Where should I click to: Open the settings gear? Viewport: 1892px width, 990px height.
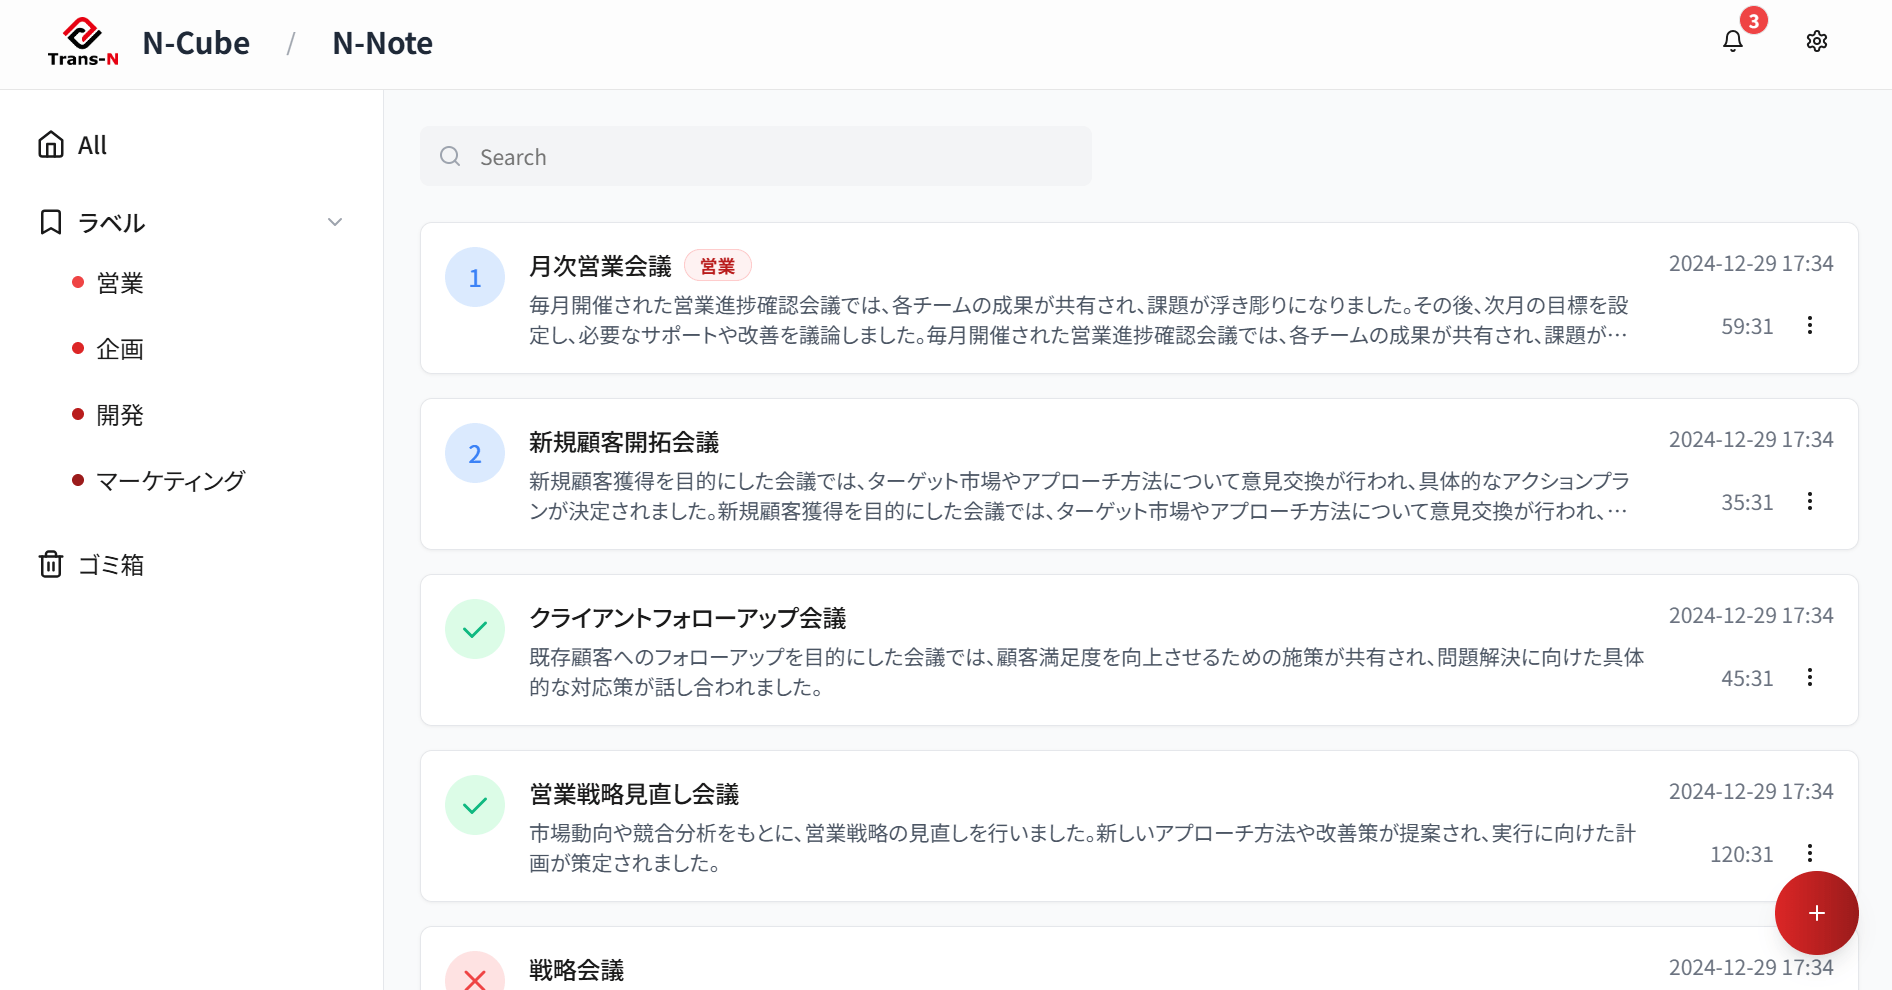point(1817,41)
